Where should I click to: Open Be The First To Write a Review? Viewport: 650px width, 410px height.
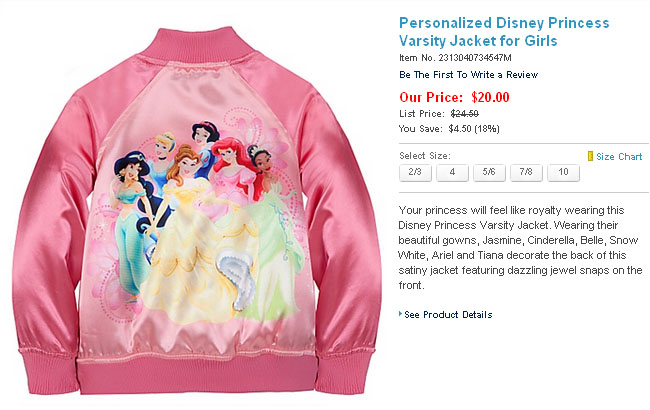[x=468, y=75]
